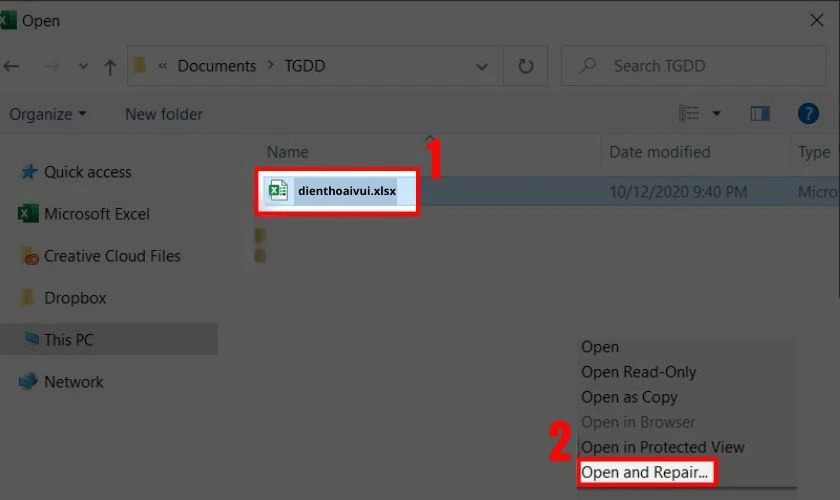Refresh the TGDD folder view
Viewport: 840px width, 500px height.
(526, 66)
